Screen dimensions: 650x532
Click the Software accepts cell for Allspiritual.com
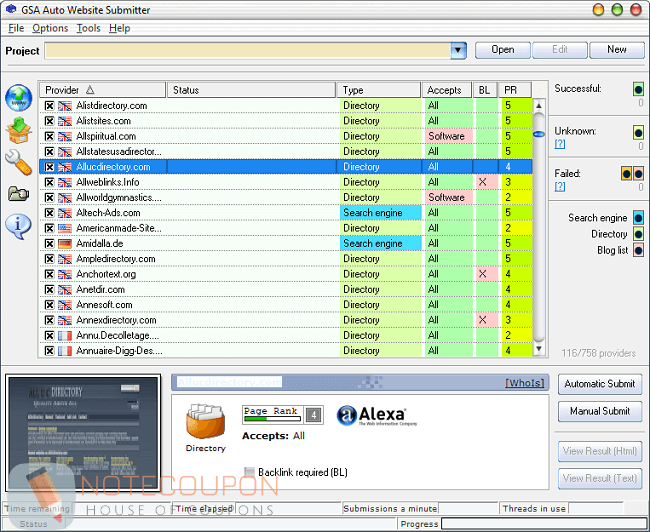click(x=448, y=136)
